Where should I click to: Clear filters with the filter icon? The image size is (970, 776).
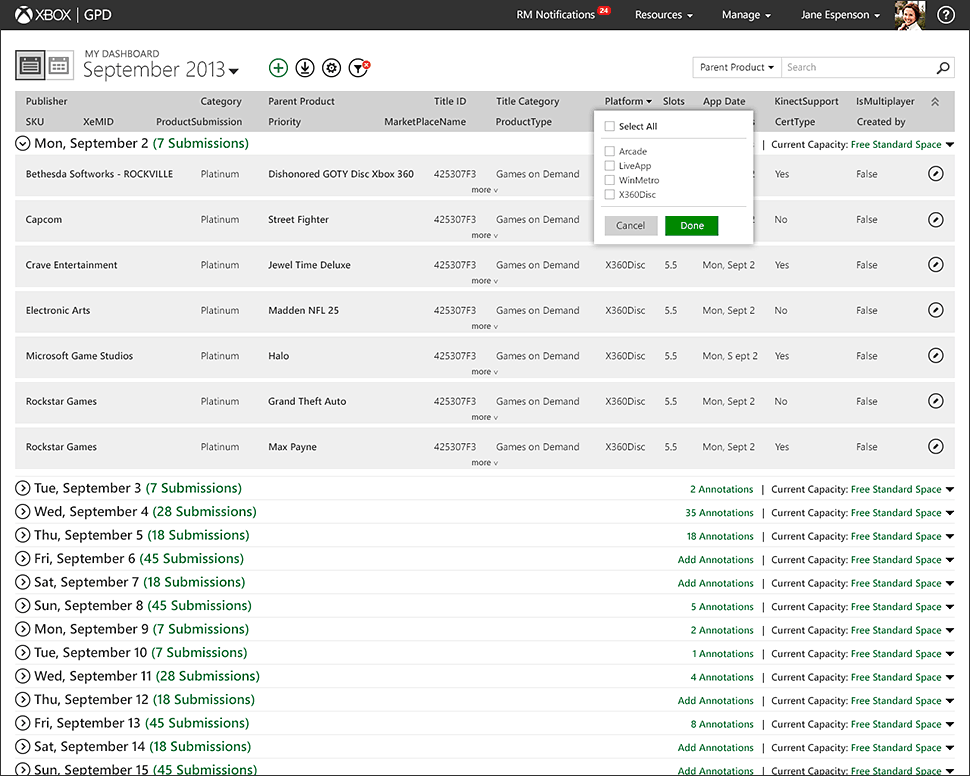tap(359, 67)
